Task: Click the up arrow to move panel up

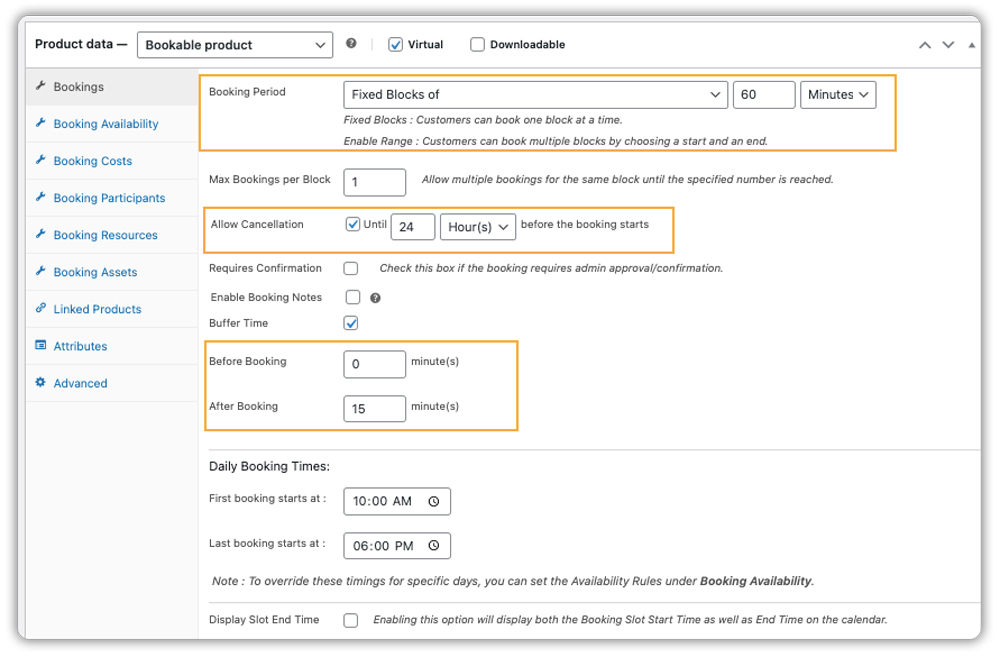Action: click(924, 44)
